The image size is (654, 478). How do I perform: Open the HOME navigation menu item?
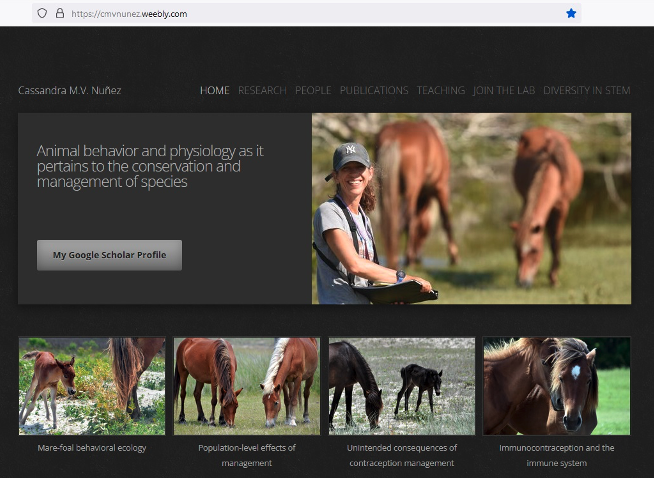pyautogui.click(x=214, y=90)
